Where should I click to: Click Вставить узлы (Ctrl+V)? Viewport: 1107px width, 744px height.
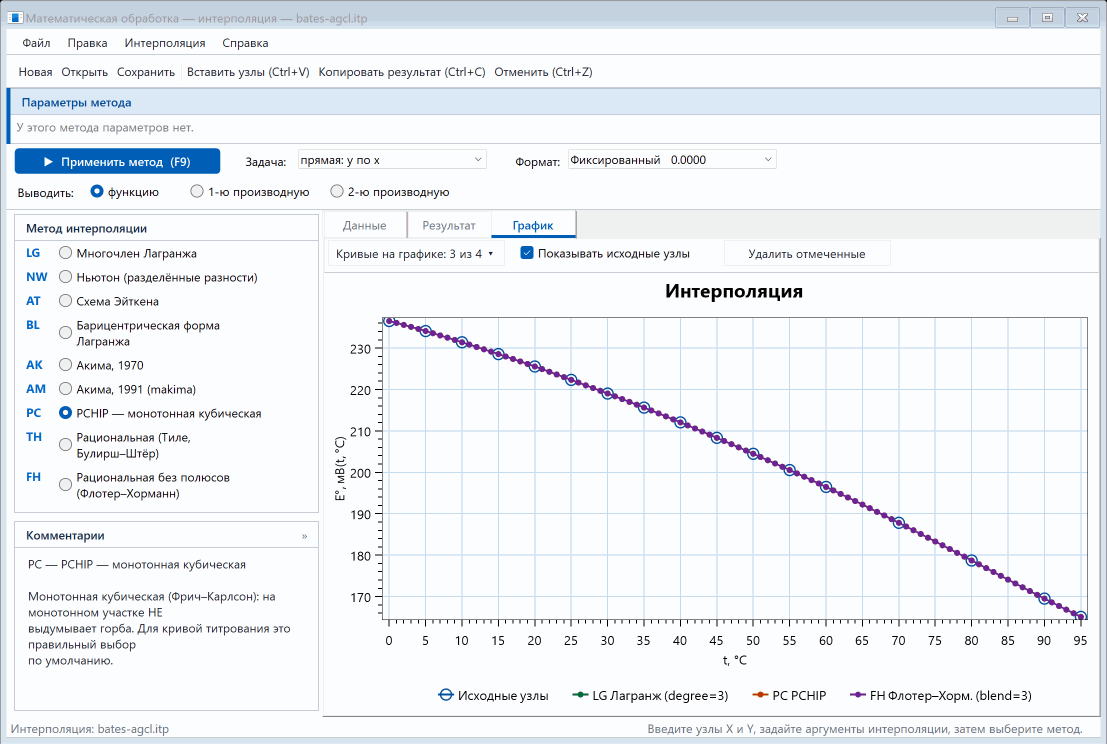[249, 72]
